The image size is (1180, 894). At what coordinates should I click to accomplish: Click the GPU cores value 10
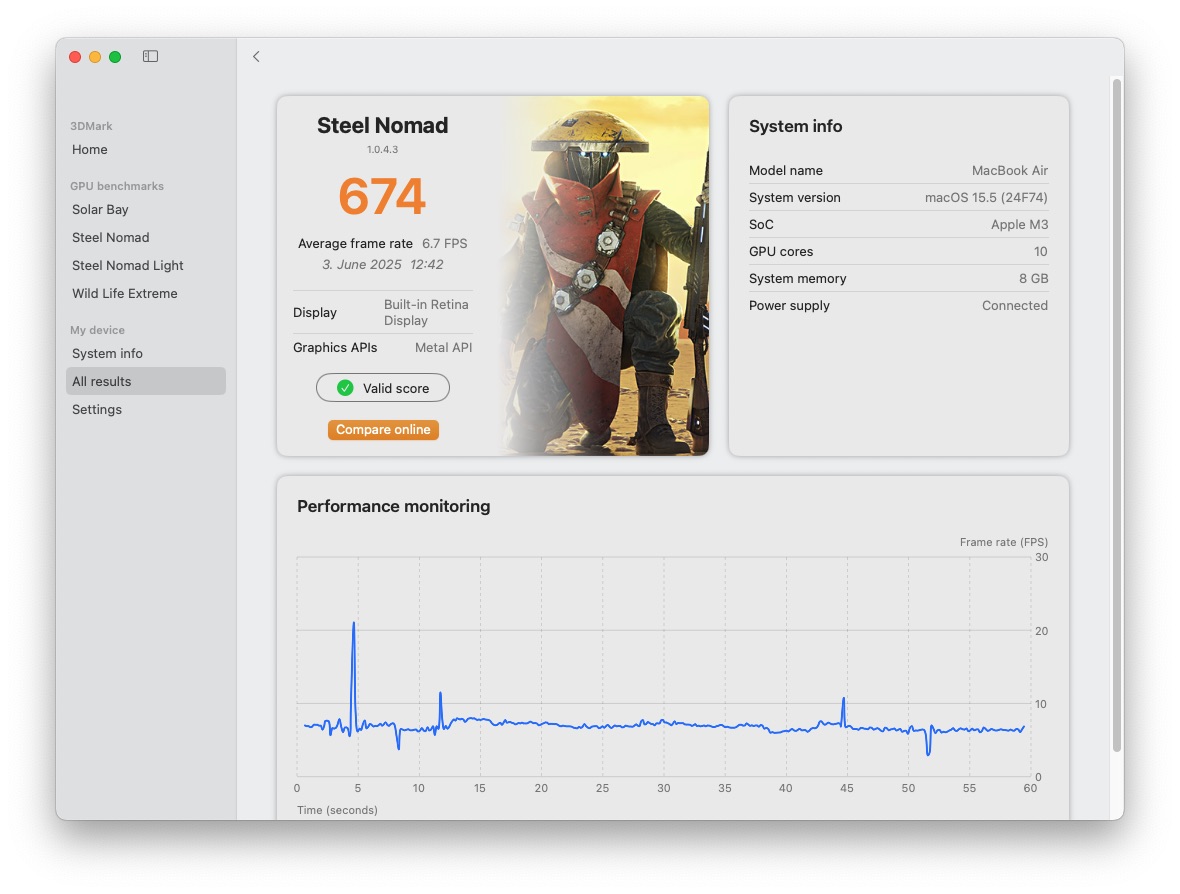pos(1041,252)
